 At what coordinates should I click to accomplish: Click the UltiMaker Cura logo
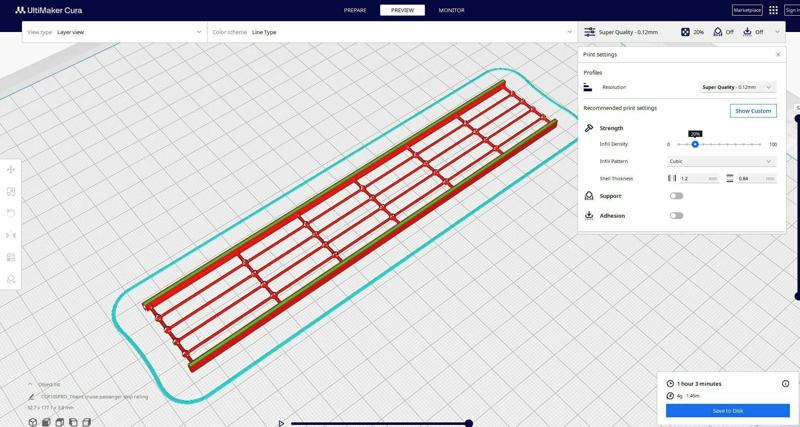coord(48,10)
